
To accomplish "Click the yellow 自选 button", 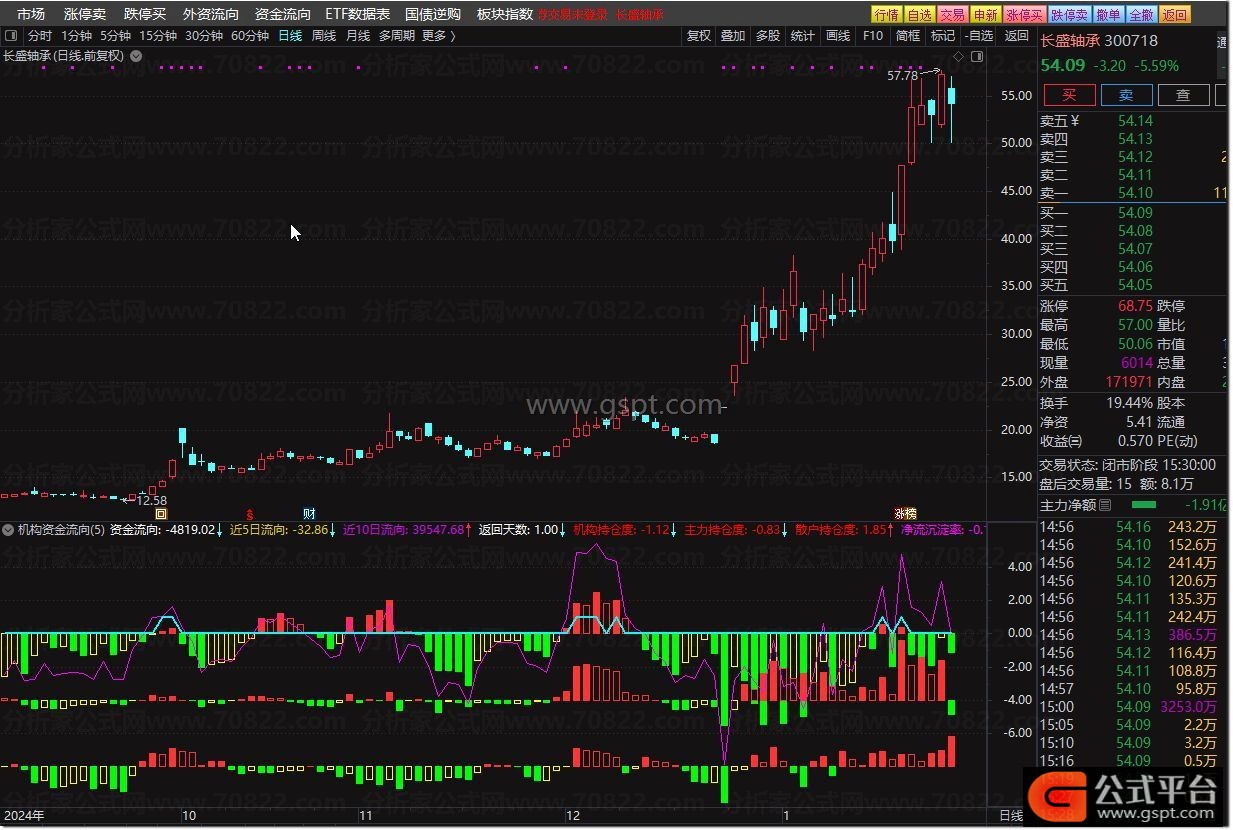I will pyautogui.click(x=920, y=14).
